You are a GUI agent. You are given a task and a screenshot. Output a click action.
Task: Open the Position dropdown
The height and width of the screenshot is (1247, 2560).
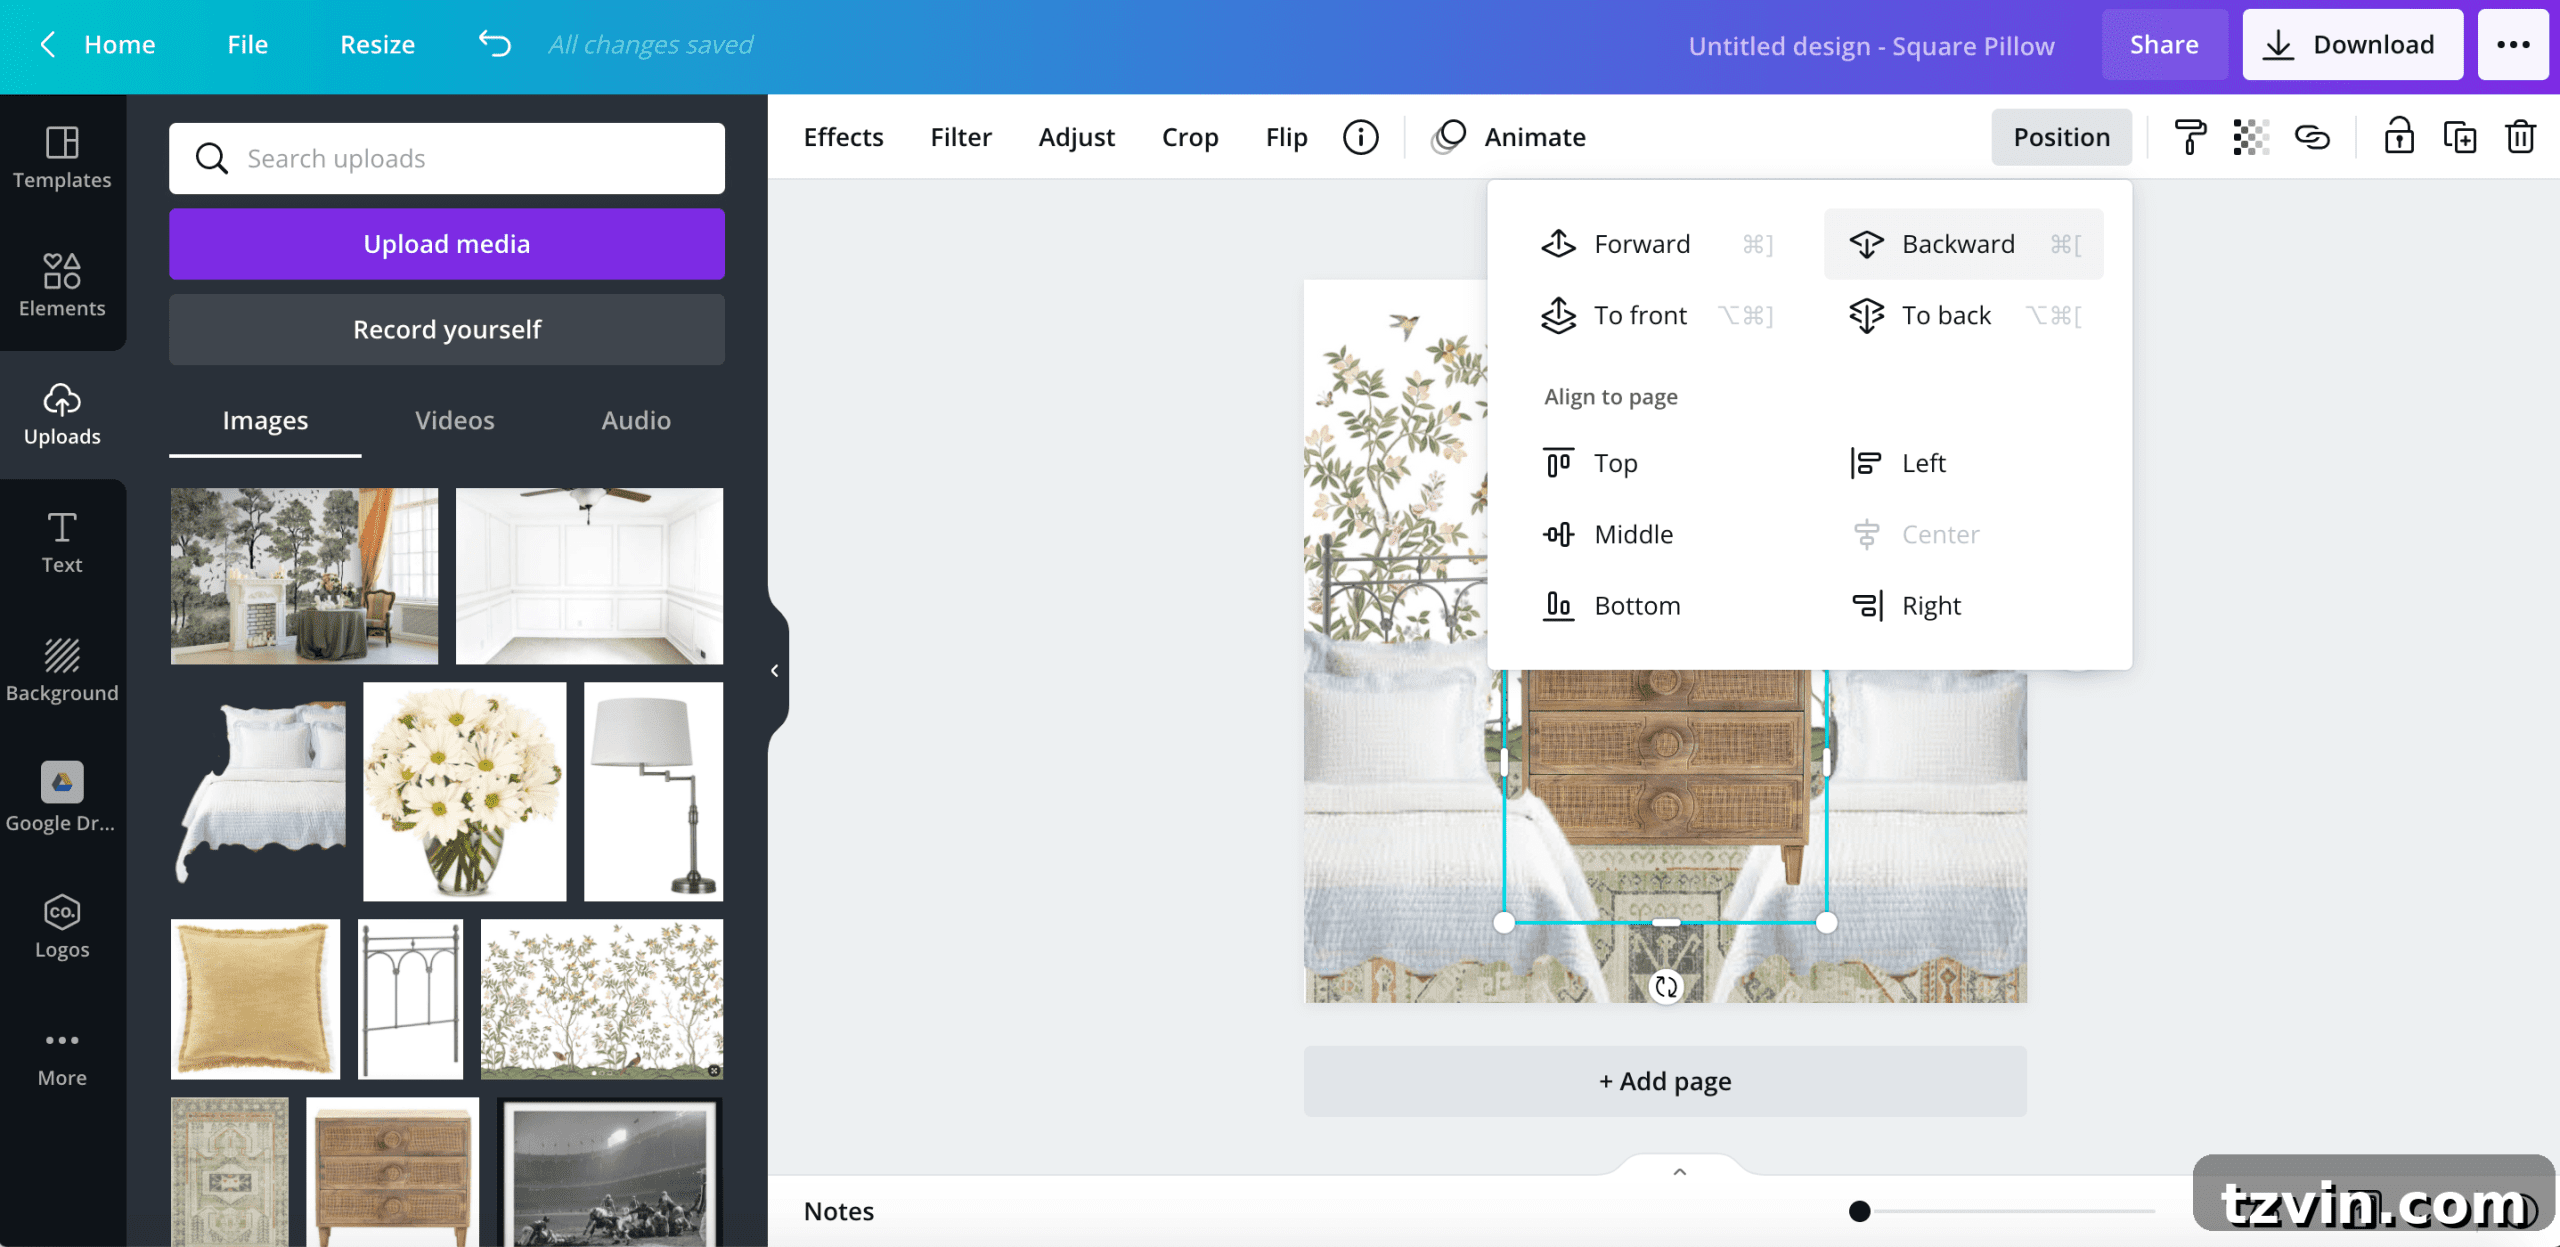point(2062,137)
